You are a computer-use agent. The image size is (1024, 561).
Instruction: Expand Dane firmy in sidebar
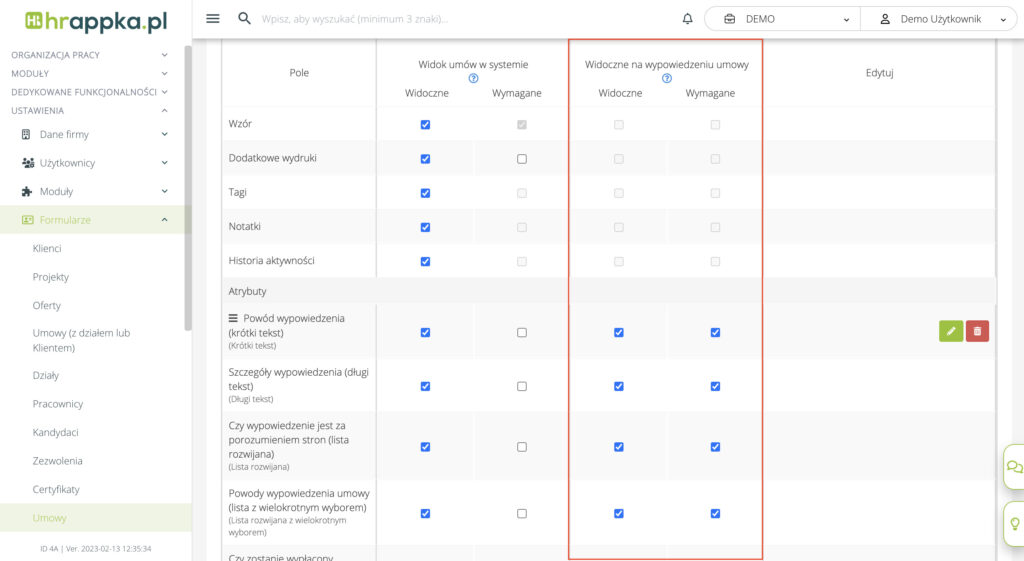[x=94, y=134]
